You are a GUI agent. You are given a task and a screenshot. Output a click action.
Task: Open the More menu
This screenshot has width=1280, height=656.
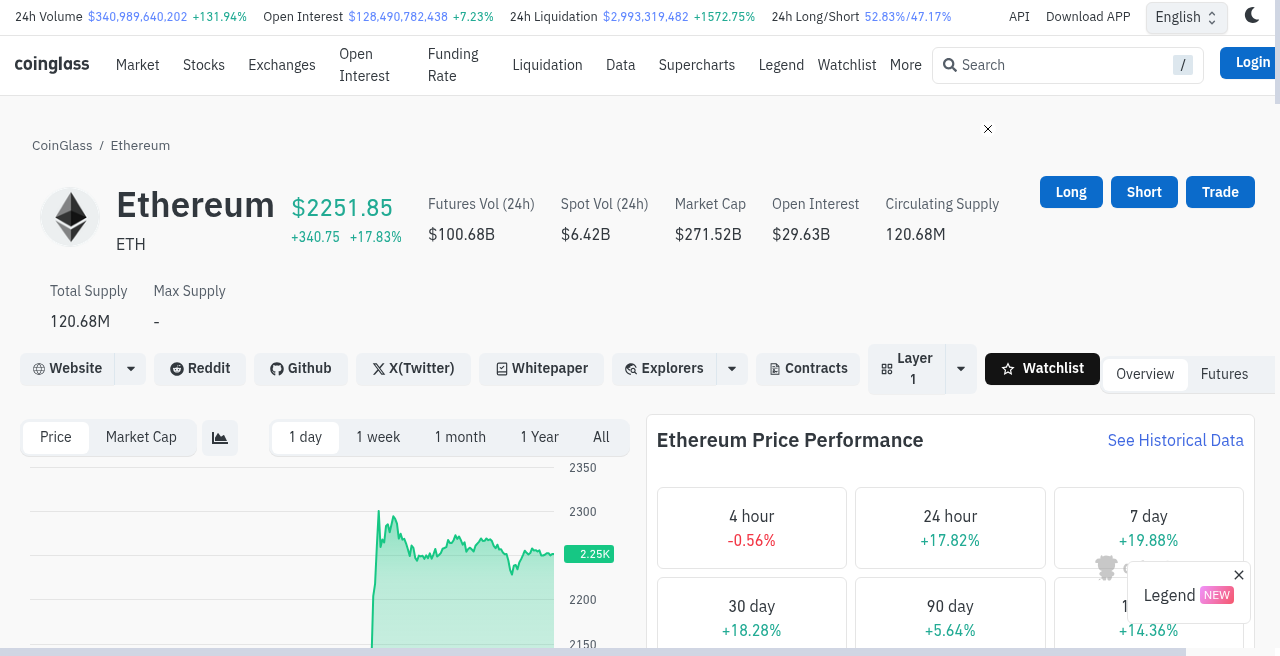tap(906, 65)
